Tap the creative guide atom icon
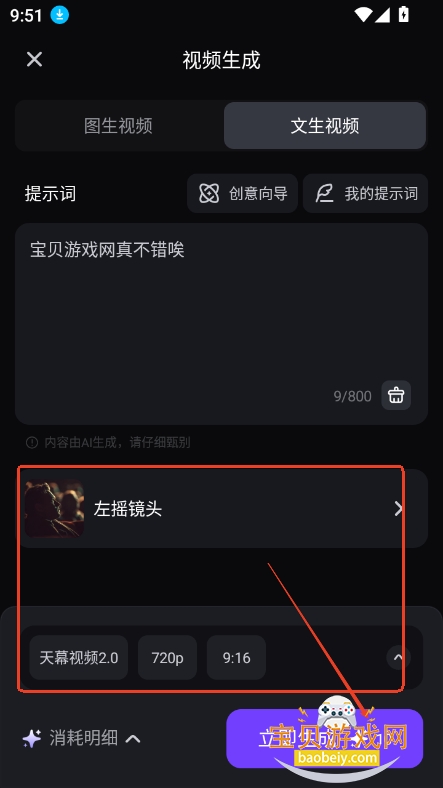Screen dimensions: 443x788 pos(209,193)
